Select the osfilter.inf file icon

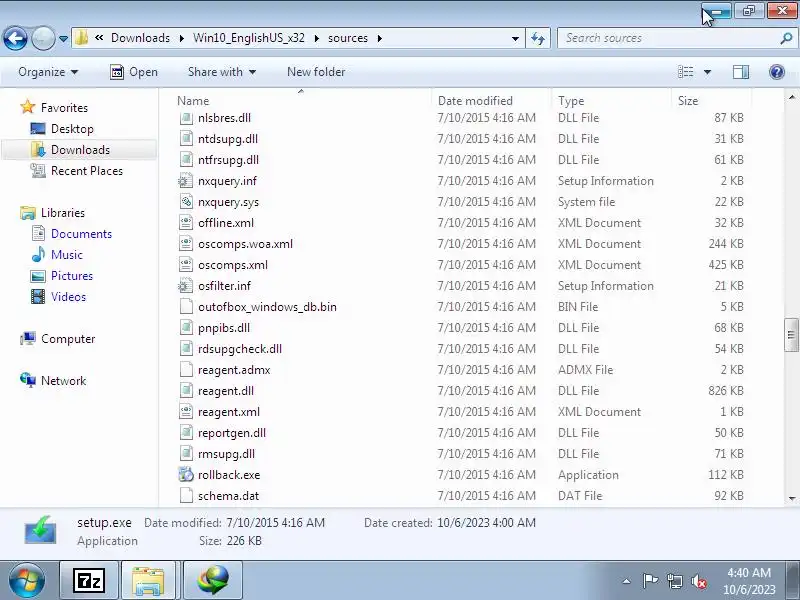pos(186,286)
